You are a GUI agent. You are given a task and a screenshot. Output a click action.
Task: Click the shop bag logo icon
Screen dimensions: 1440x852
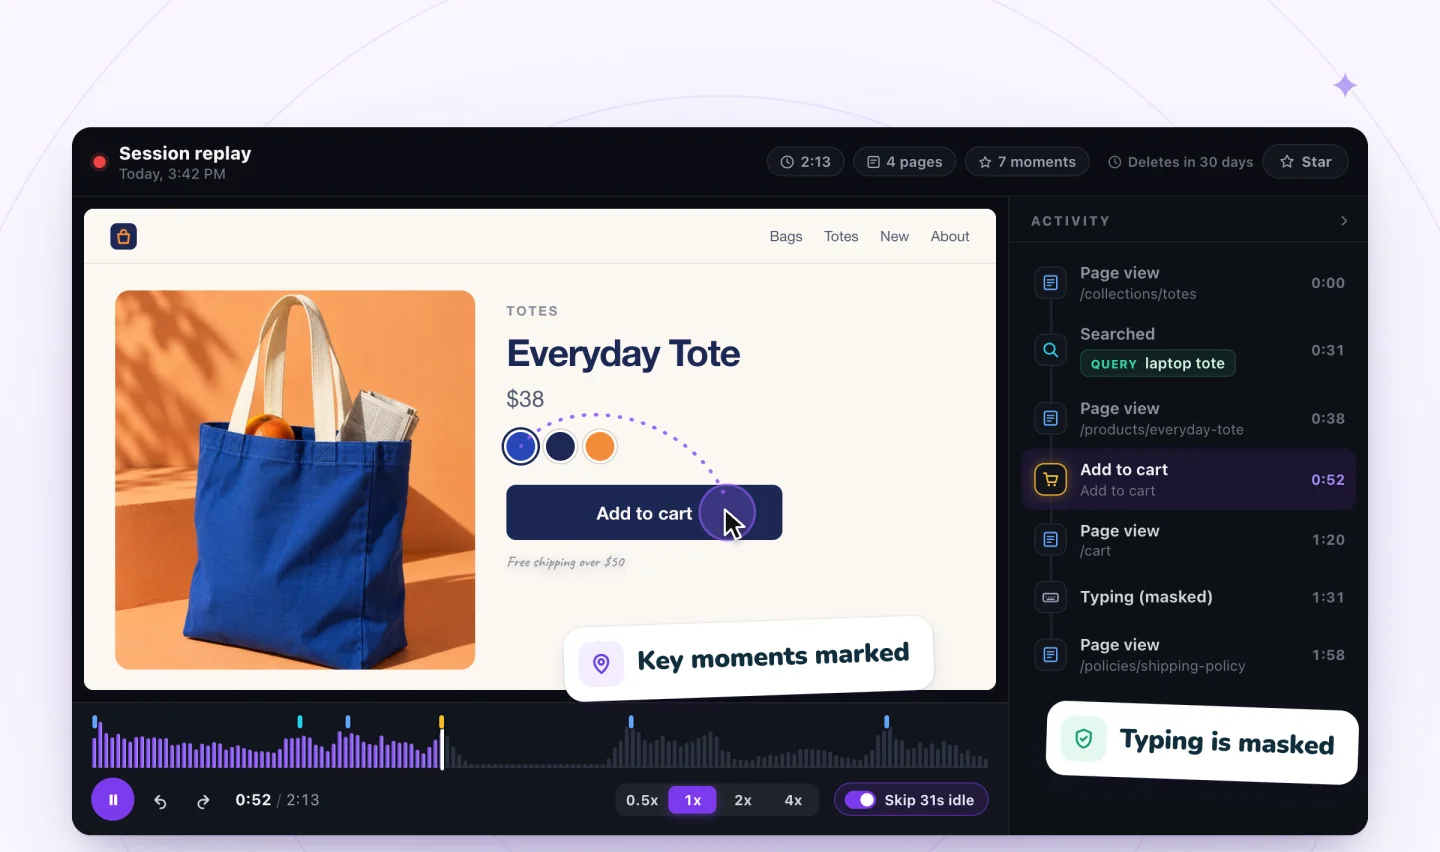[x=124, y=237]
